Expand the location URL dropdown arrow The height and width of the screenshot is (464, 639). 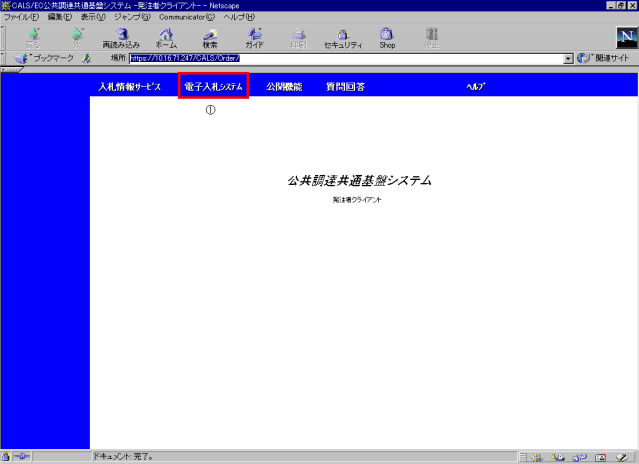[x=568, y=59]
